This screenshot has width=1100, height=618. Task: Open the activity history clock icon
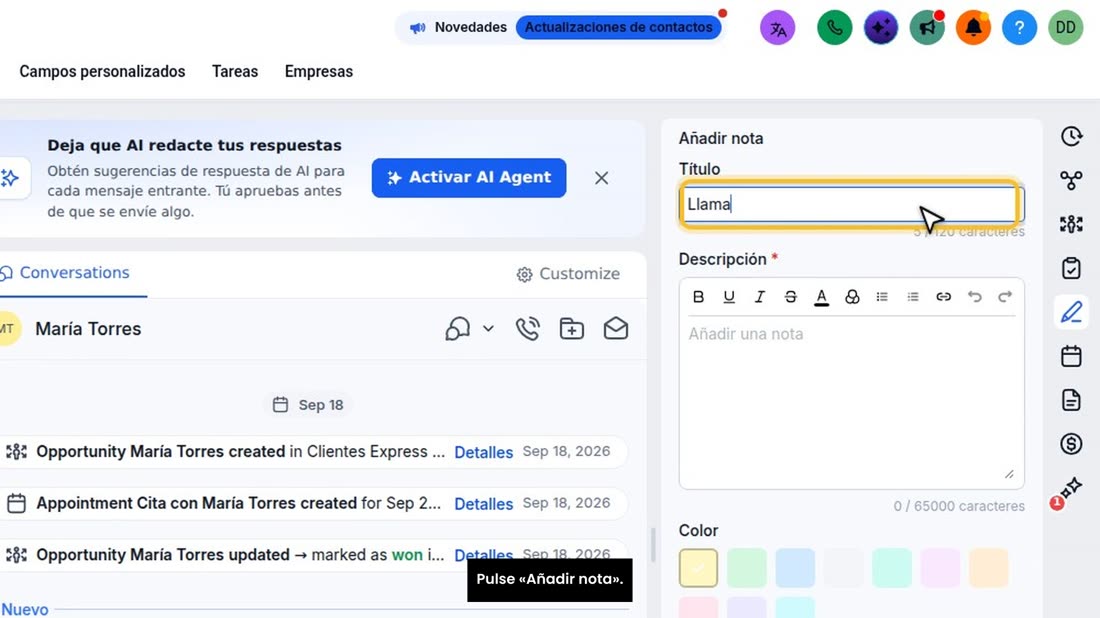(1071, 136)
